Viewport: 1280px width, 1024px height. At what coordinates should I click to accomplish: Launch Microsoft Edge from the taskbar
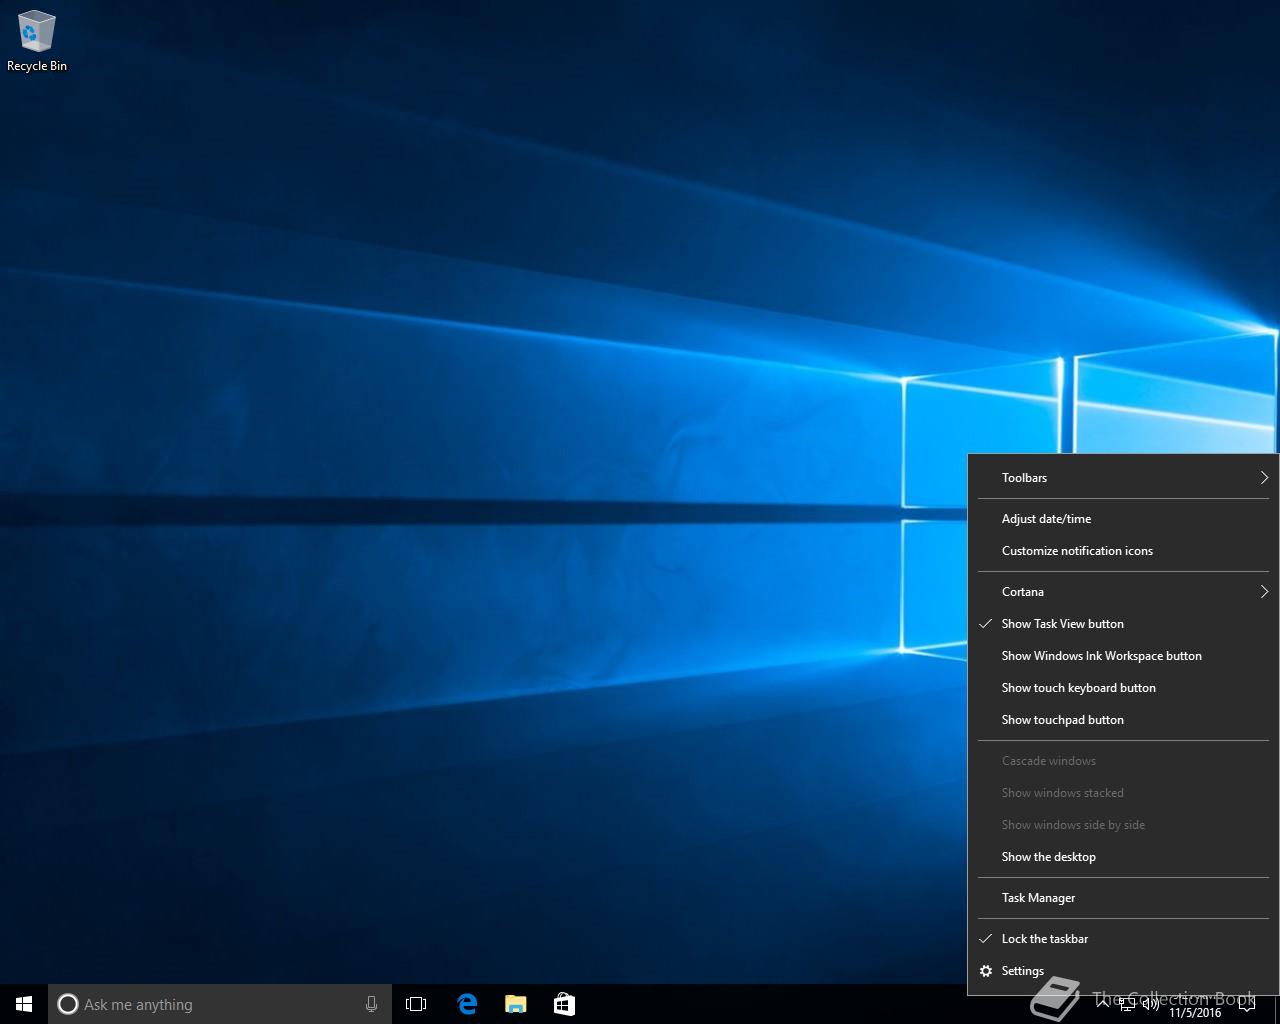pos(467,1004)
